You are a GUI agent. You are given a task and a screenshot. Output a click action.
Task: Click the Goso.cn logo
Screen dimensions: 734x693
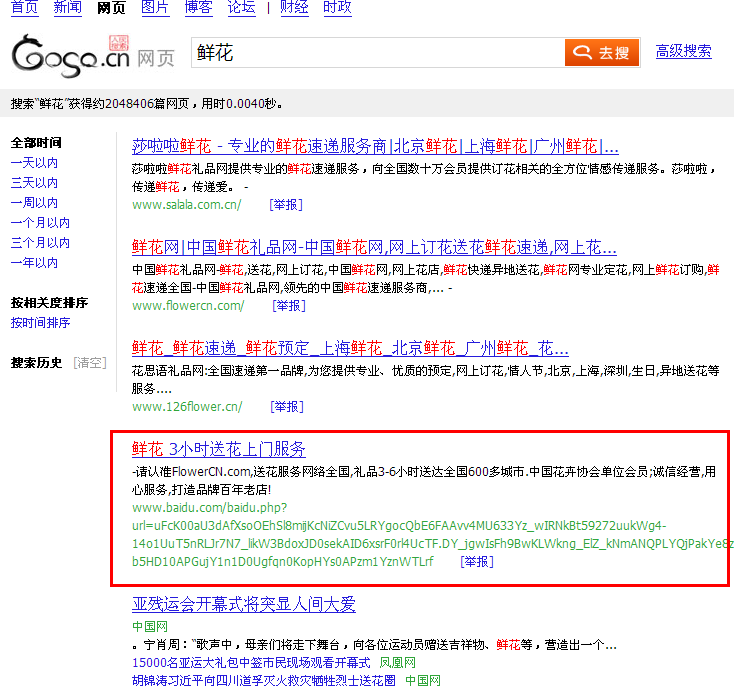click(x=70, y=56)
